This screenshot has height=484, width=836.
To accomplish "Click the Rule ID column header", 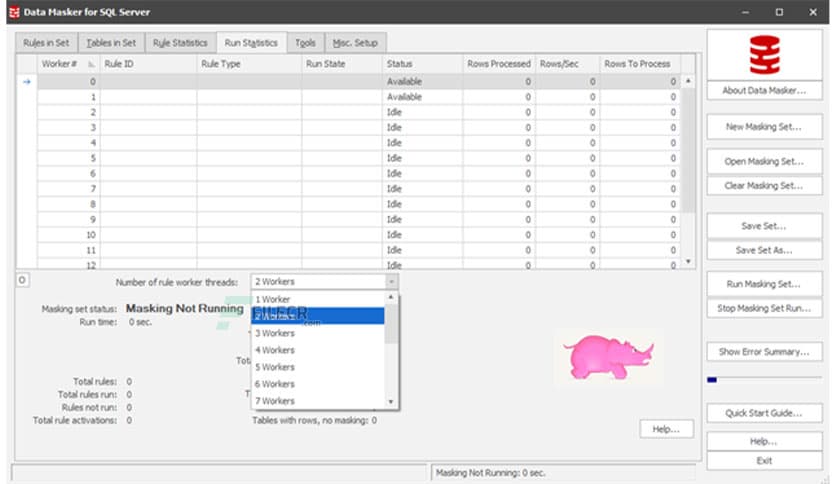I will point(148,64).
